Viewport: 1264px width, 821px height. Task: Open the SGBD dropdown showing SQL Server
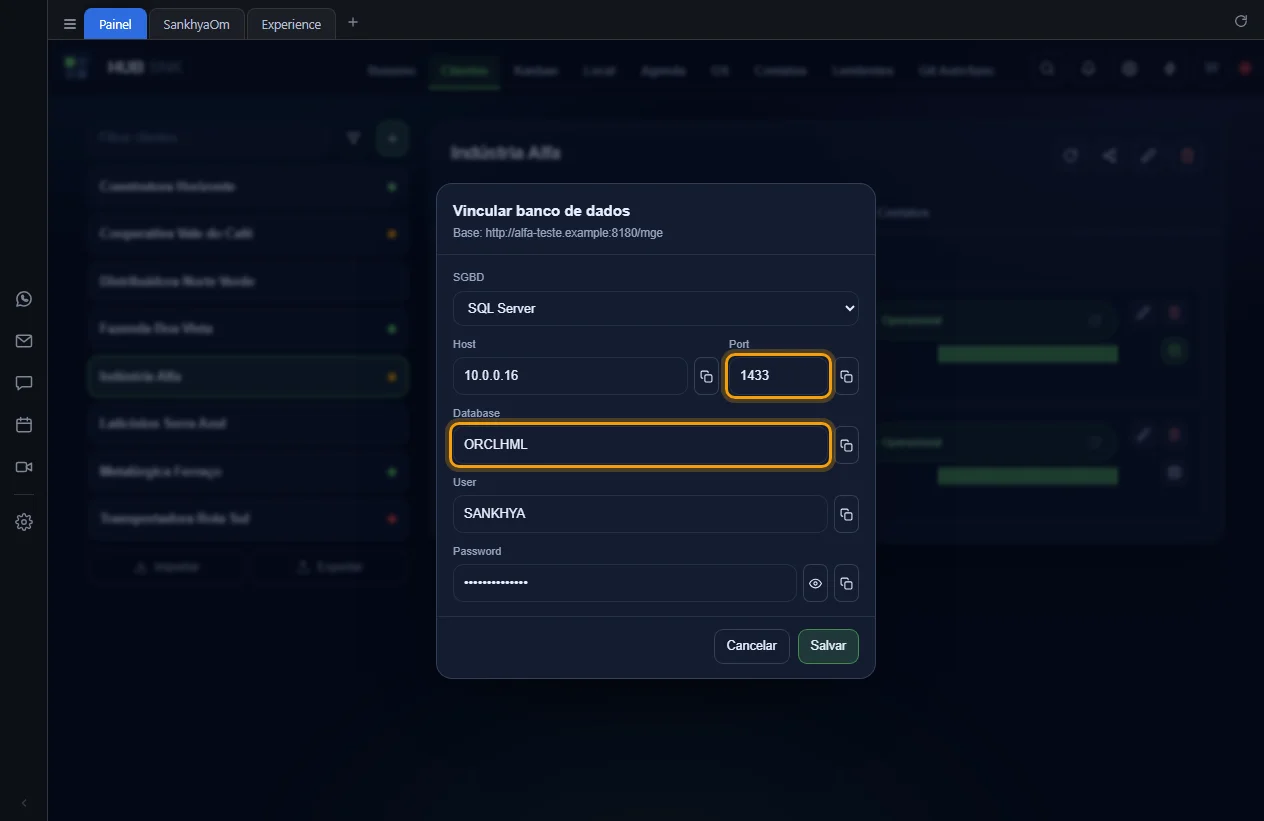point(656,308)
